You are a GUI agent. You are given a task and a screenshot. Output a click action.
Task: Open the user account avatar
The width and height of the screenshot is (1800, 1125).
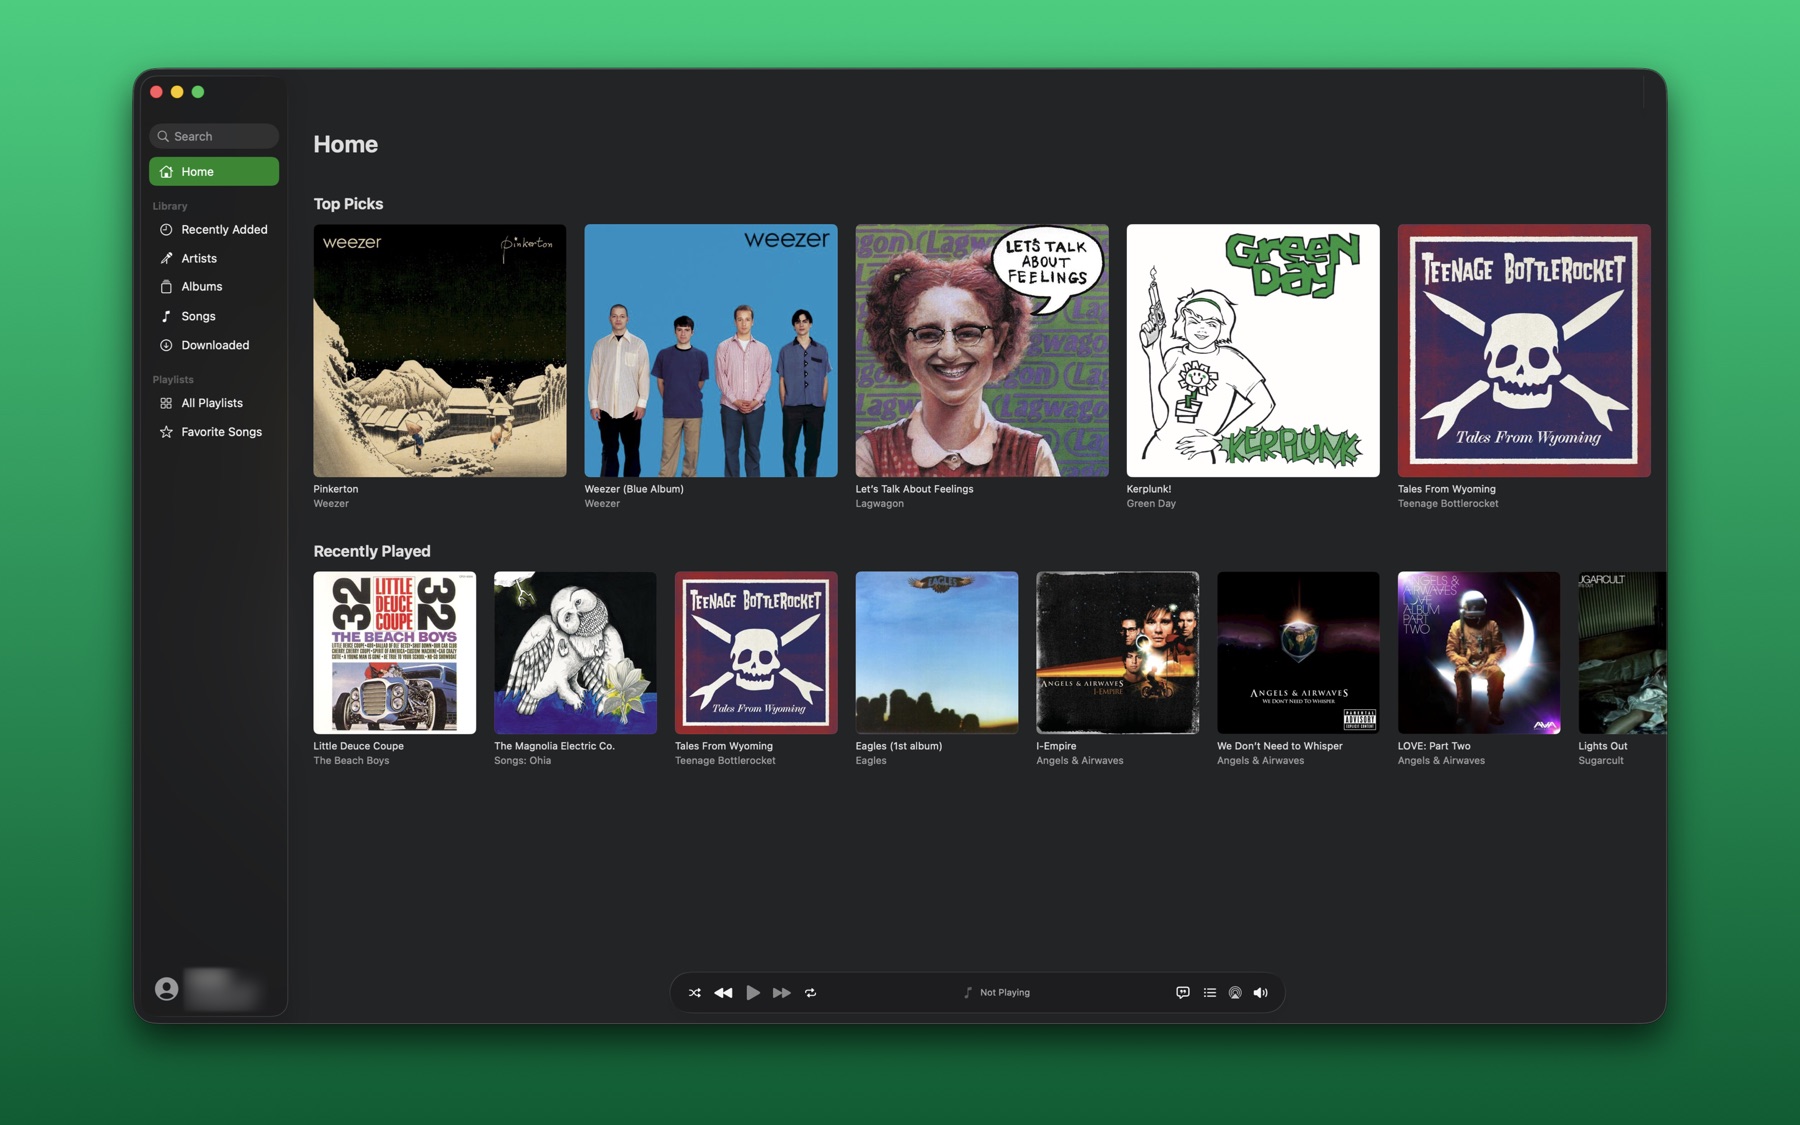(167, 989)
